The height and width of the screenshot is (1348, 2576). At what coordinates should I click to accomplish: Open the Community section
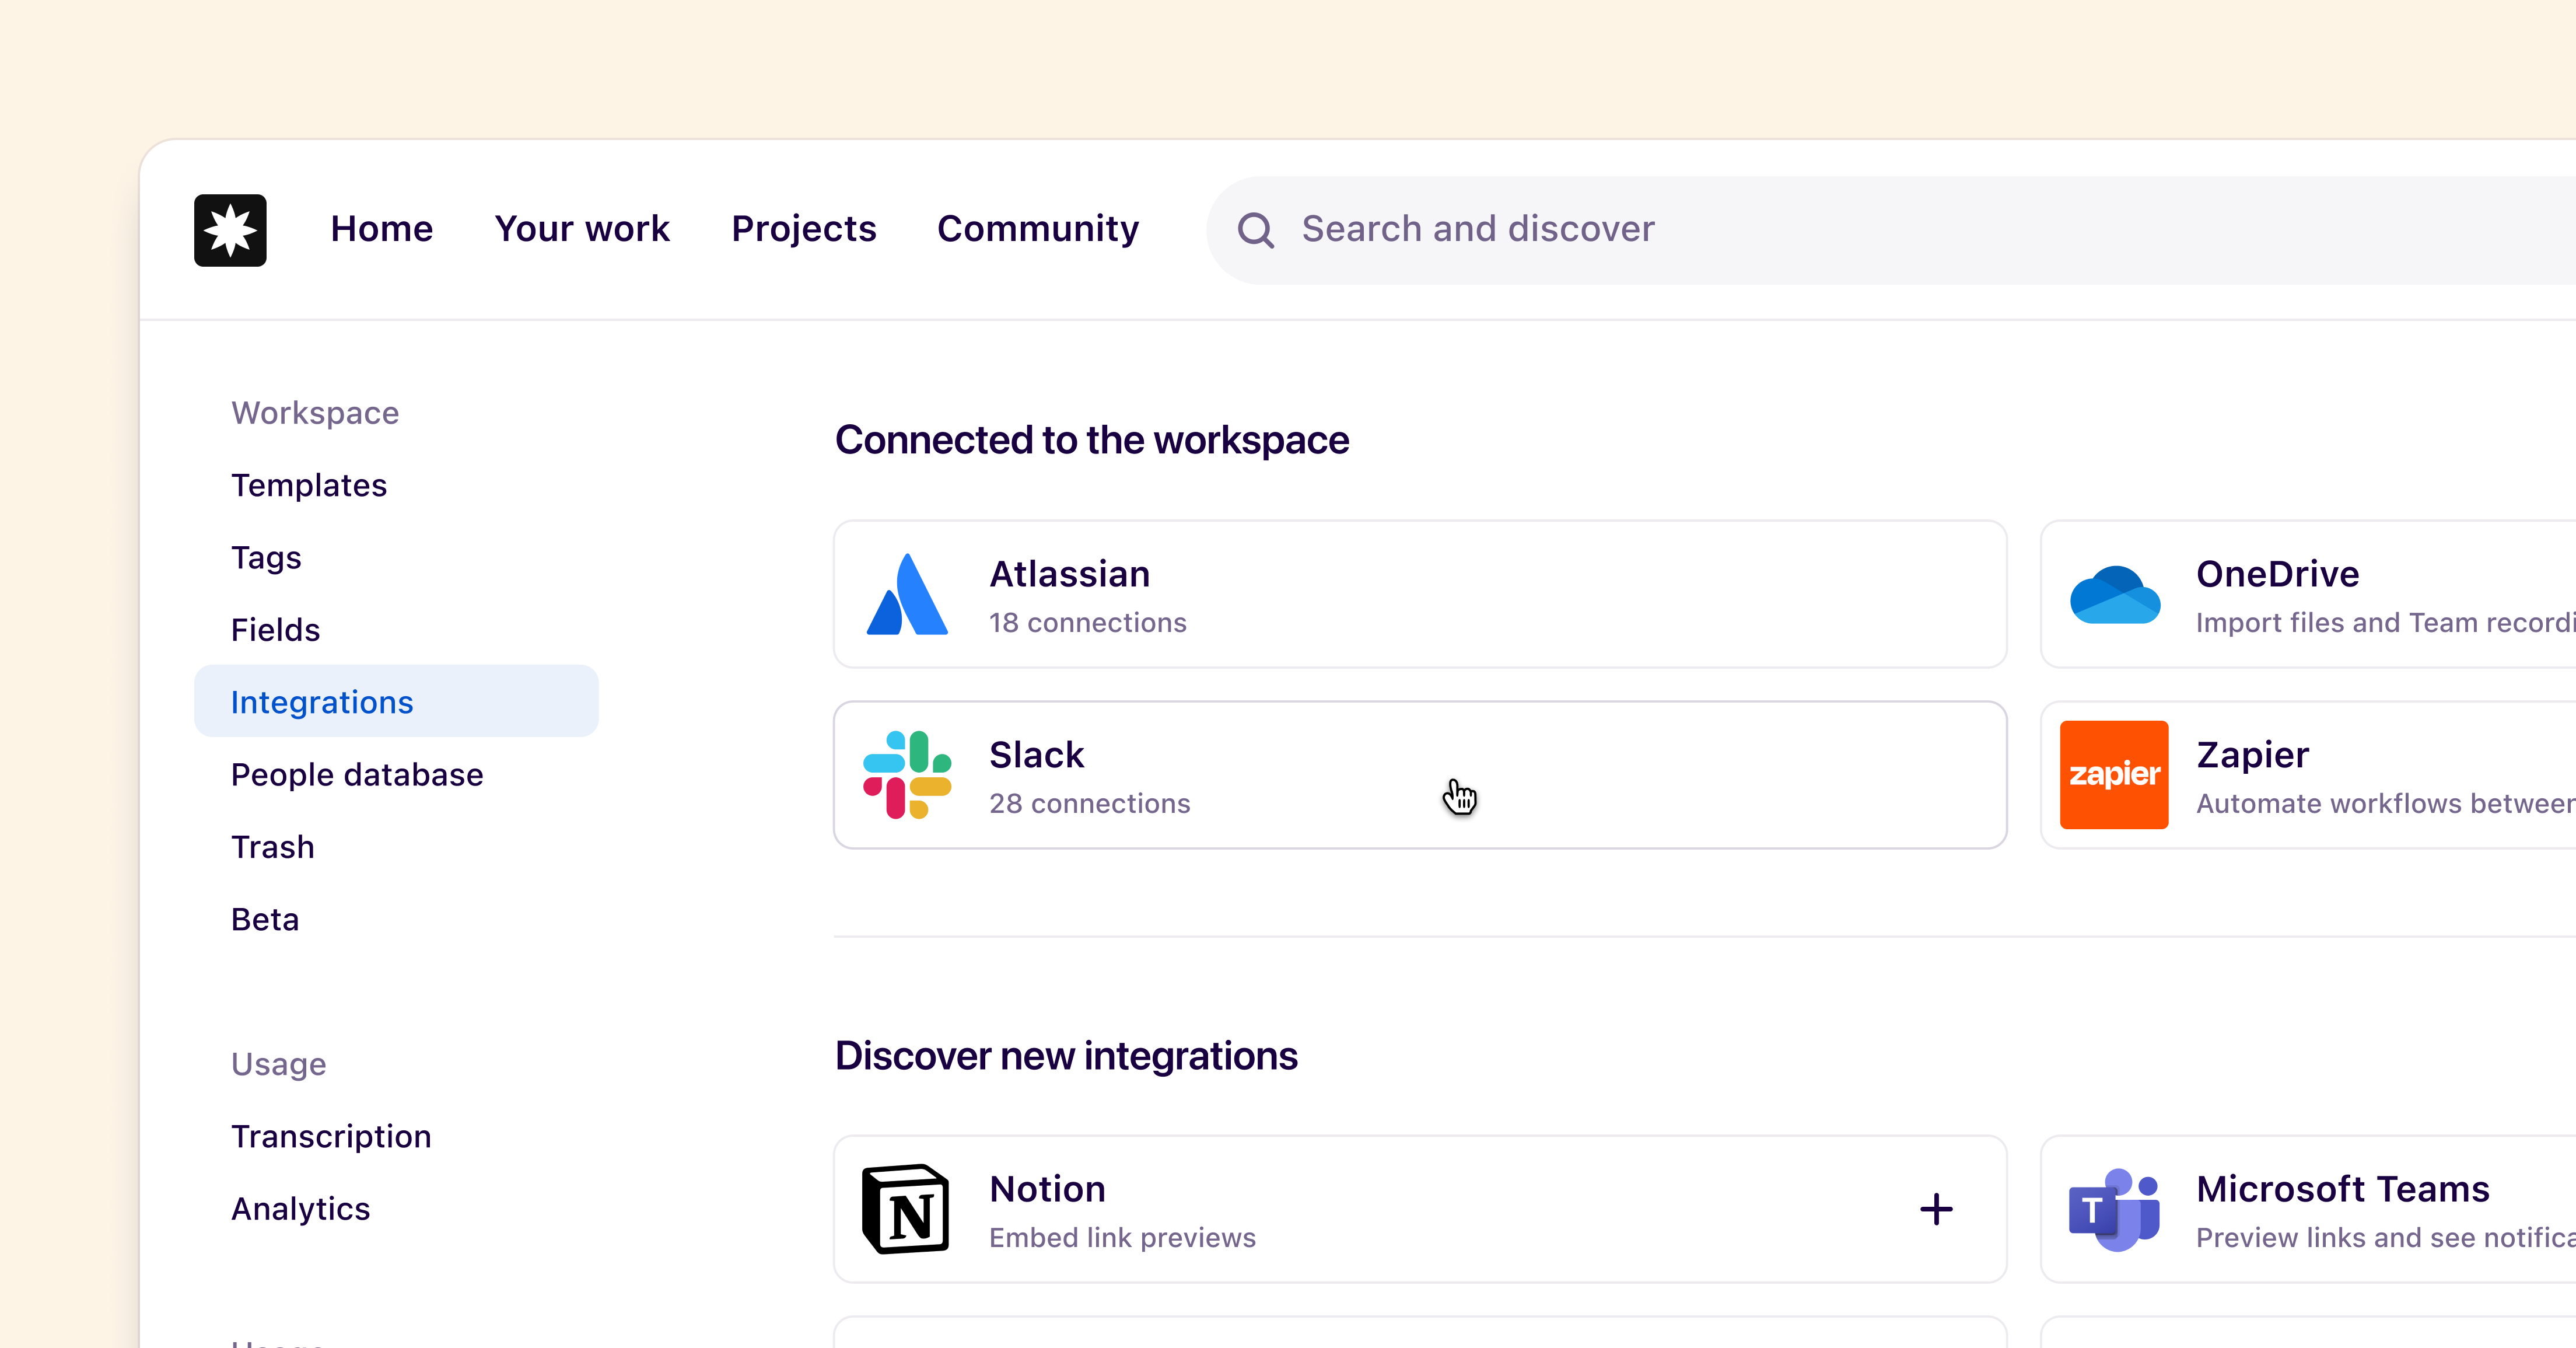point(1038,229)
